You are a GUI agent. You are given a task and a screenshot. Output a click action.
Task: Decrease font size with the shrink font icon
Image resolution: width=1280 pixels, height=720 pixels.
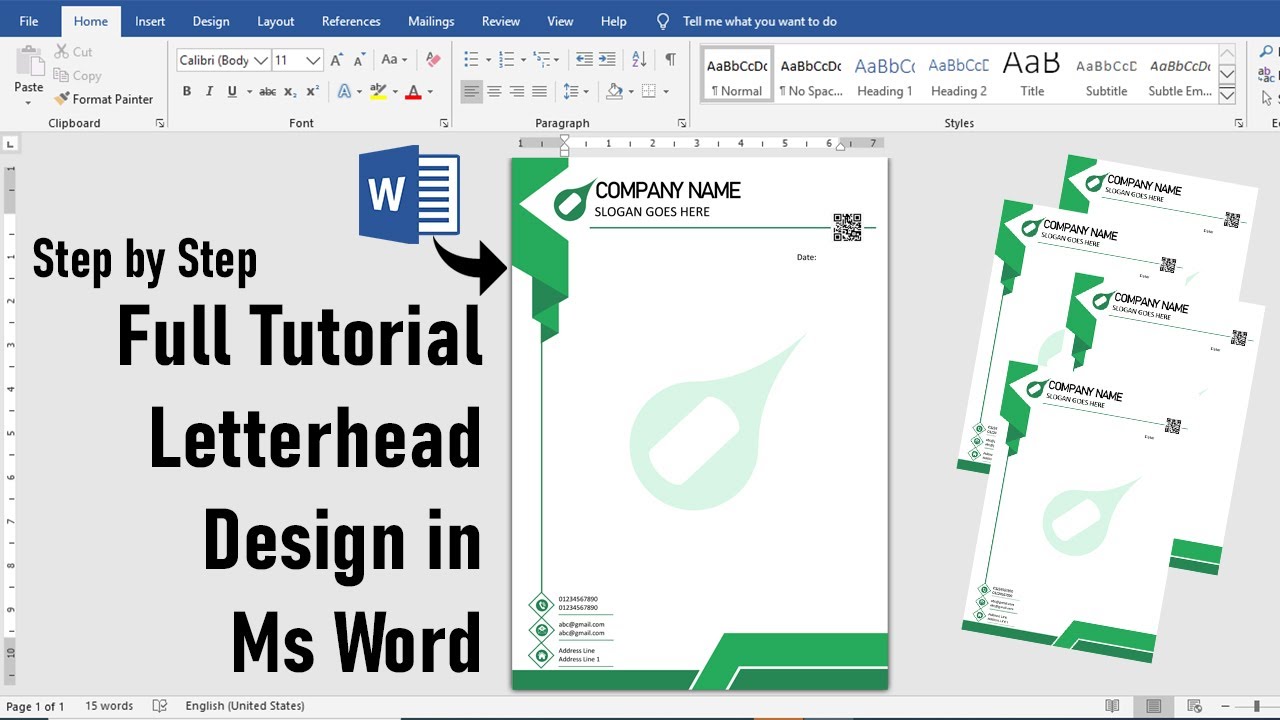point(359,60)
